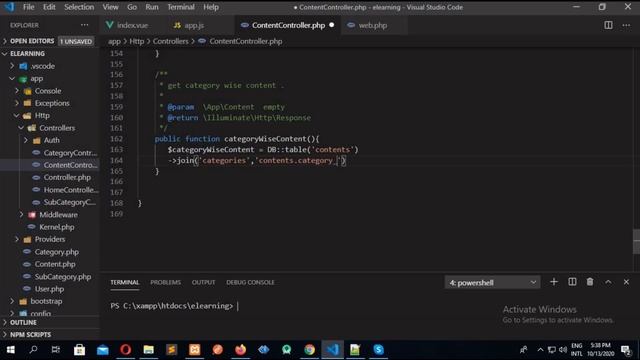Switch to the web.php tab
This screenshot has height=360, width=640.
click(373, 25)
